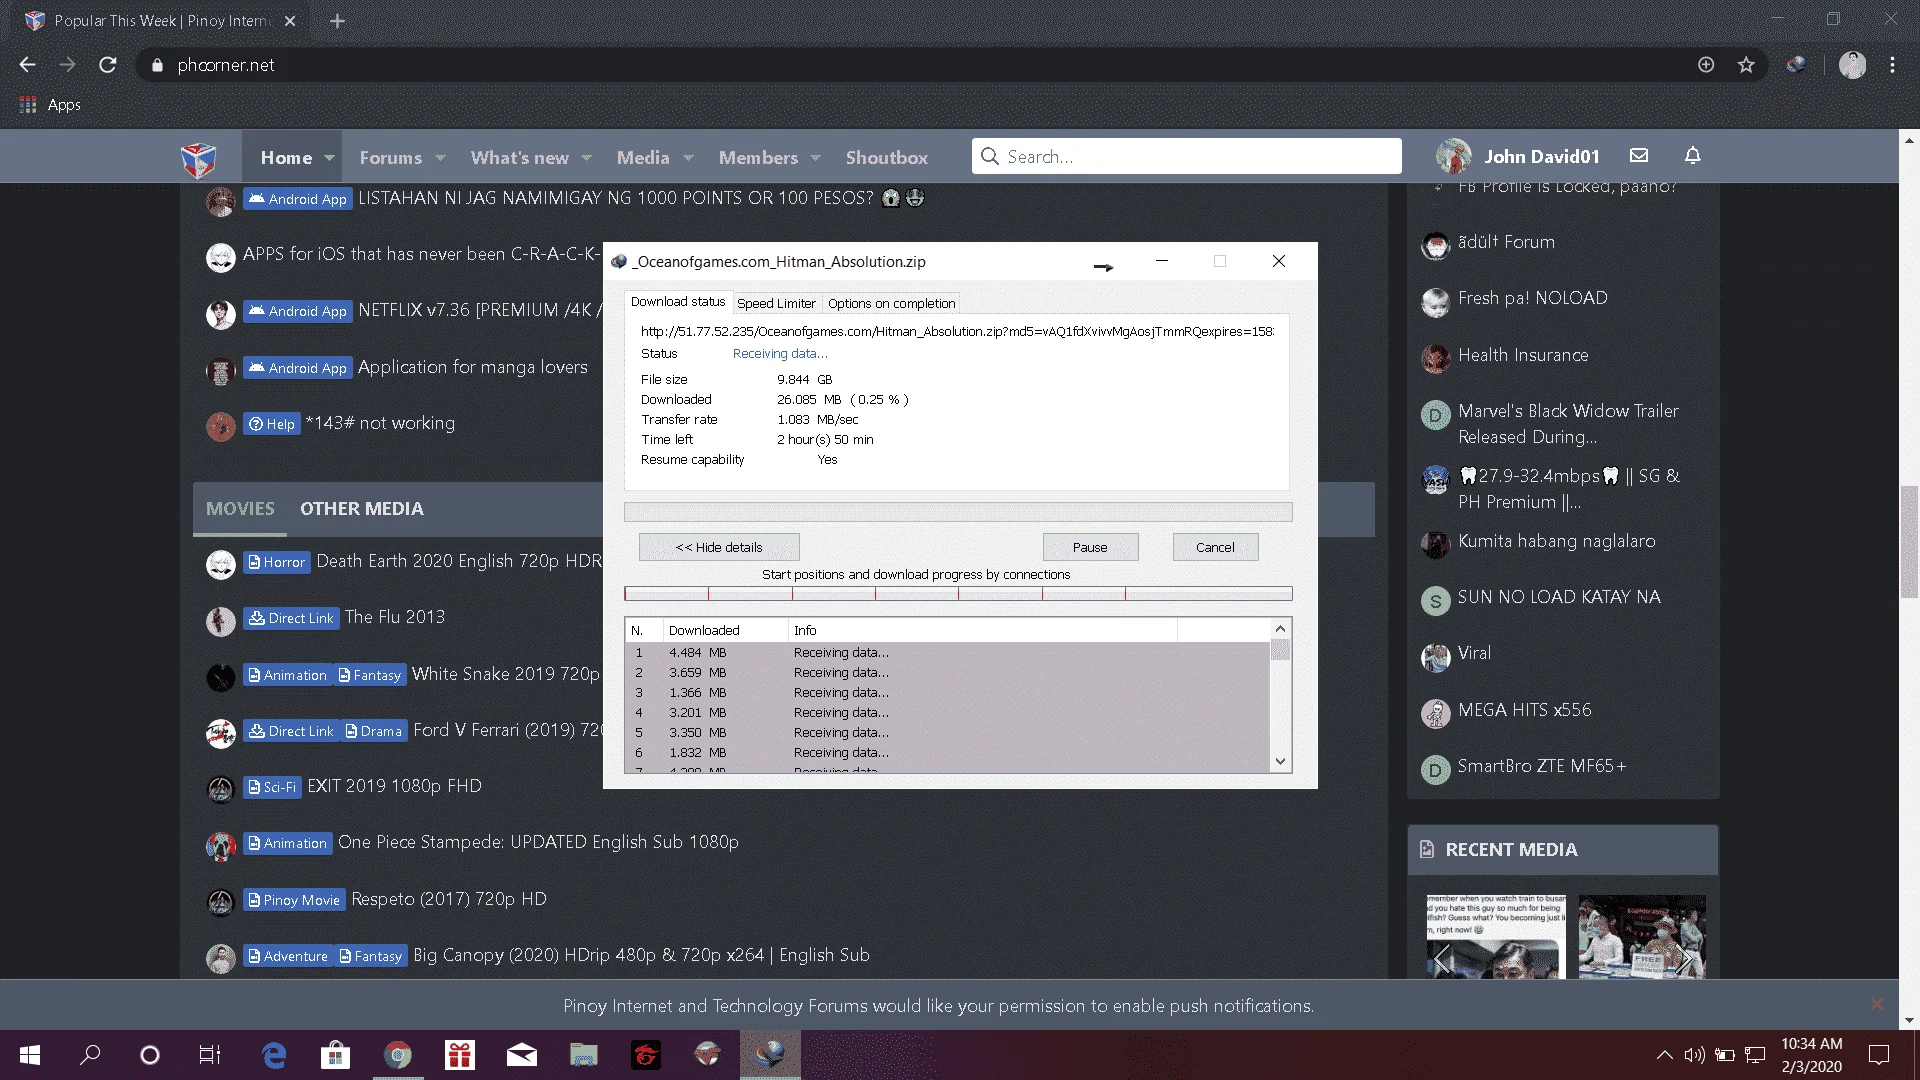Click the page vertical scrollbar thumb
The width and height of the screenshot is (1920, 1080).
tap(1909, 540)
